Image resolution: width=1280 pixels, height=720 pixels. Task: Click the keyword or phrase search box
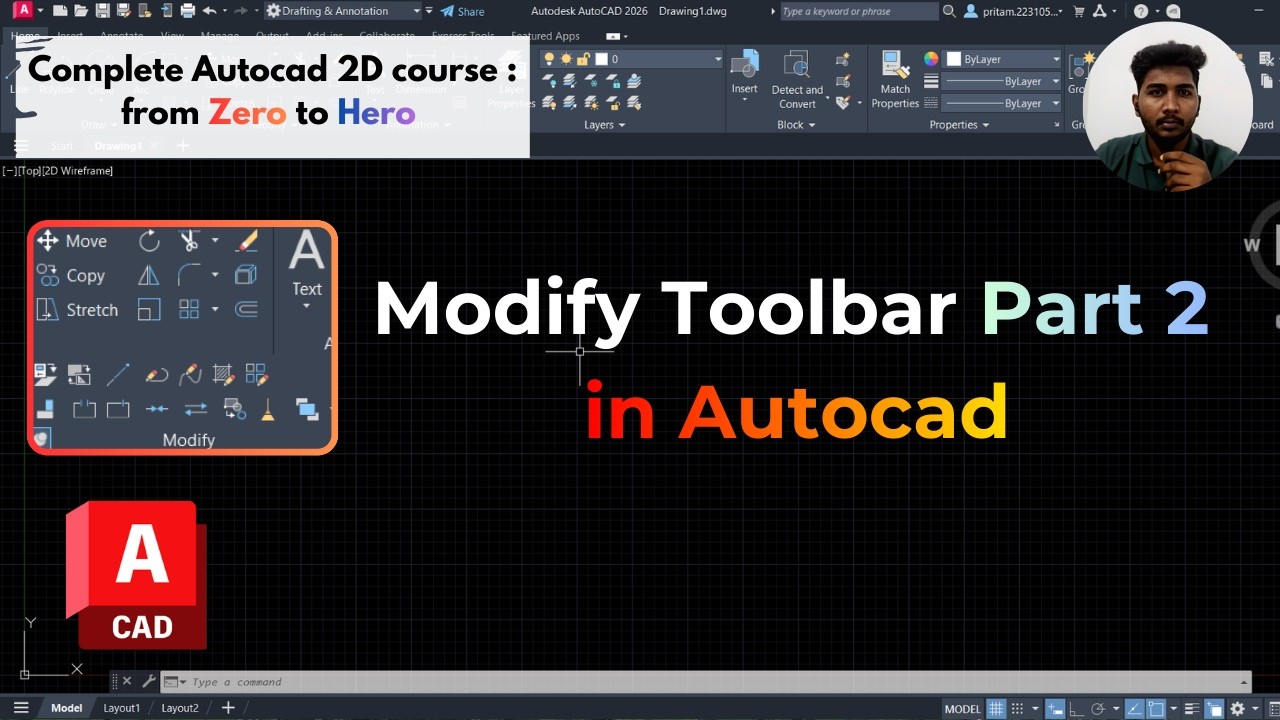pos(858,12)
